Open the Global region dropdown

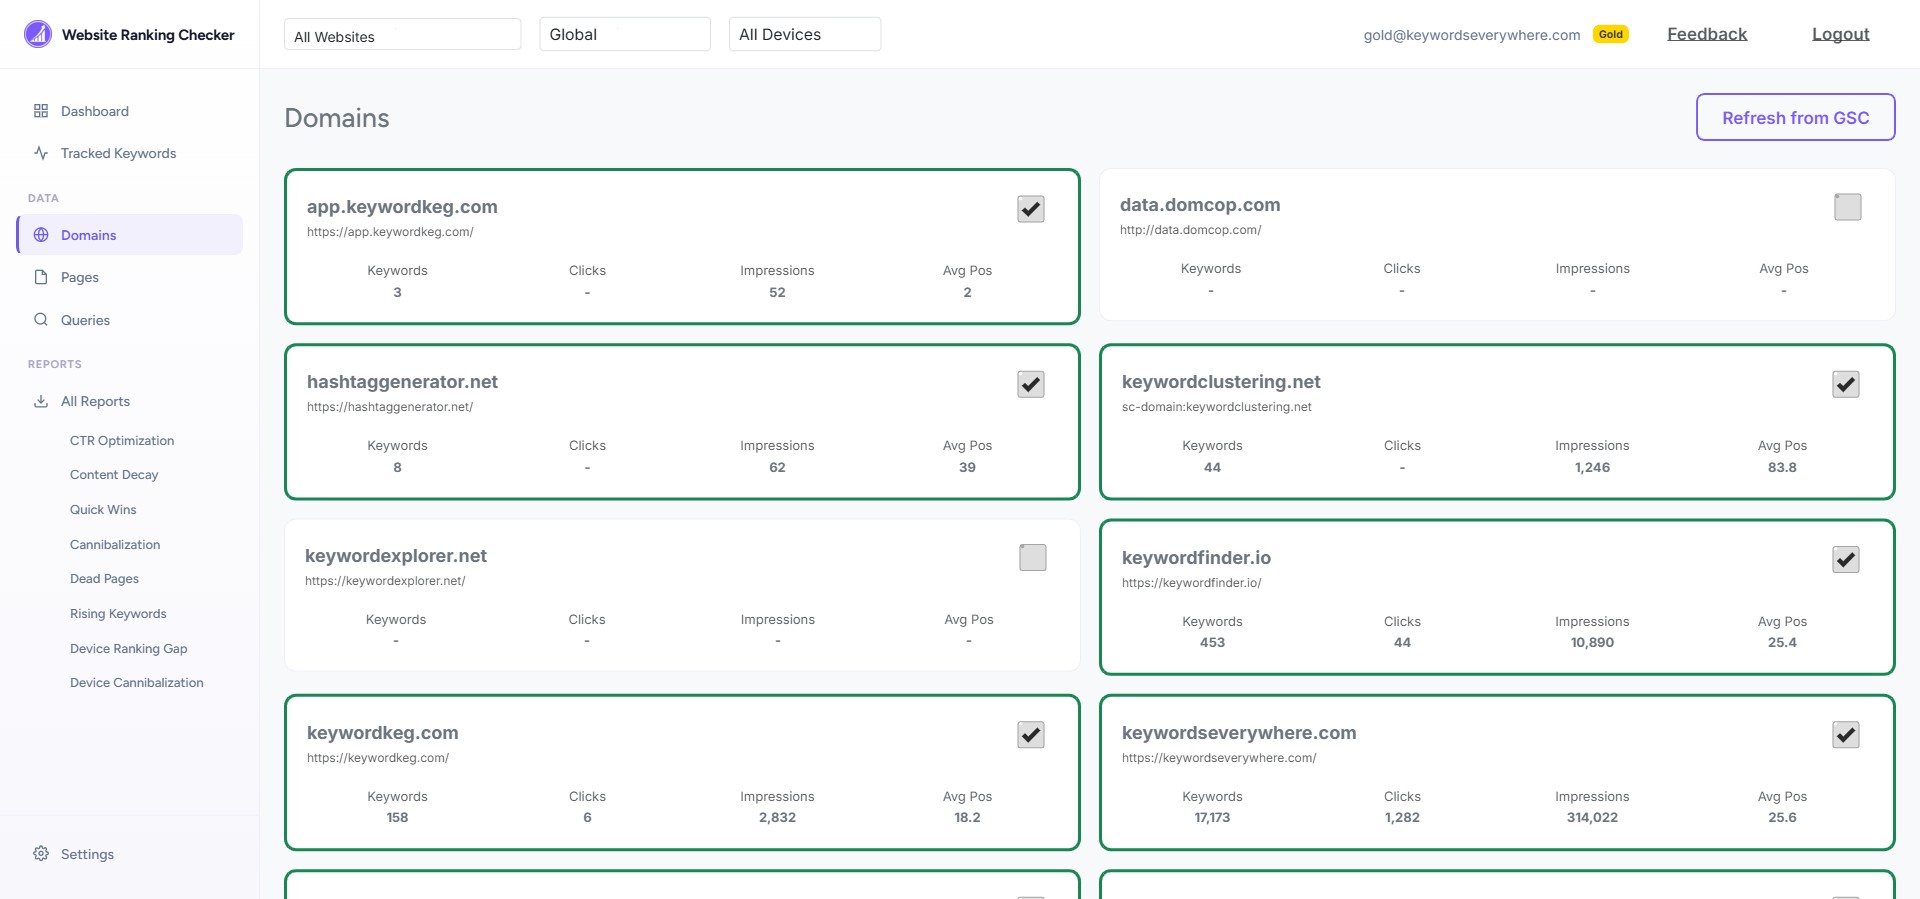tap(625, 34)
